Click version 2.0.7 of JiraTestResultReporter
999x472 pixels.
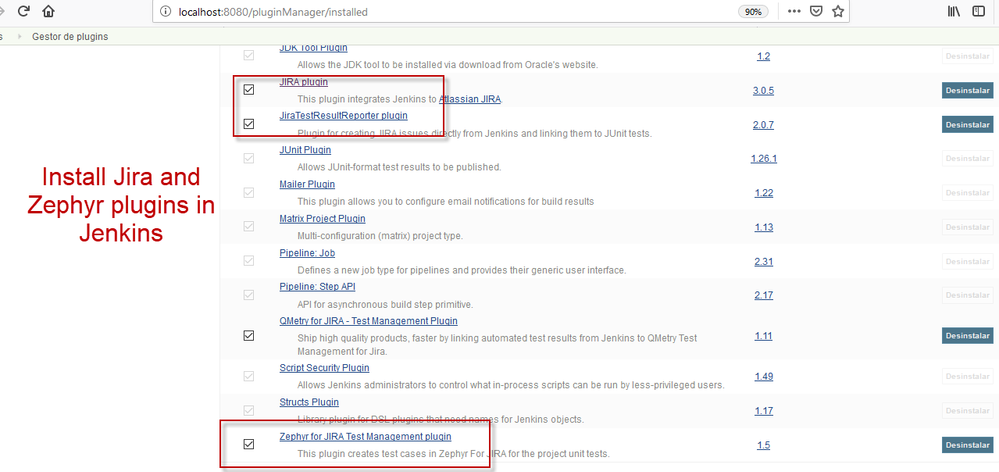763,125
